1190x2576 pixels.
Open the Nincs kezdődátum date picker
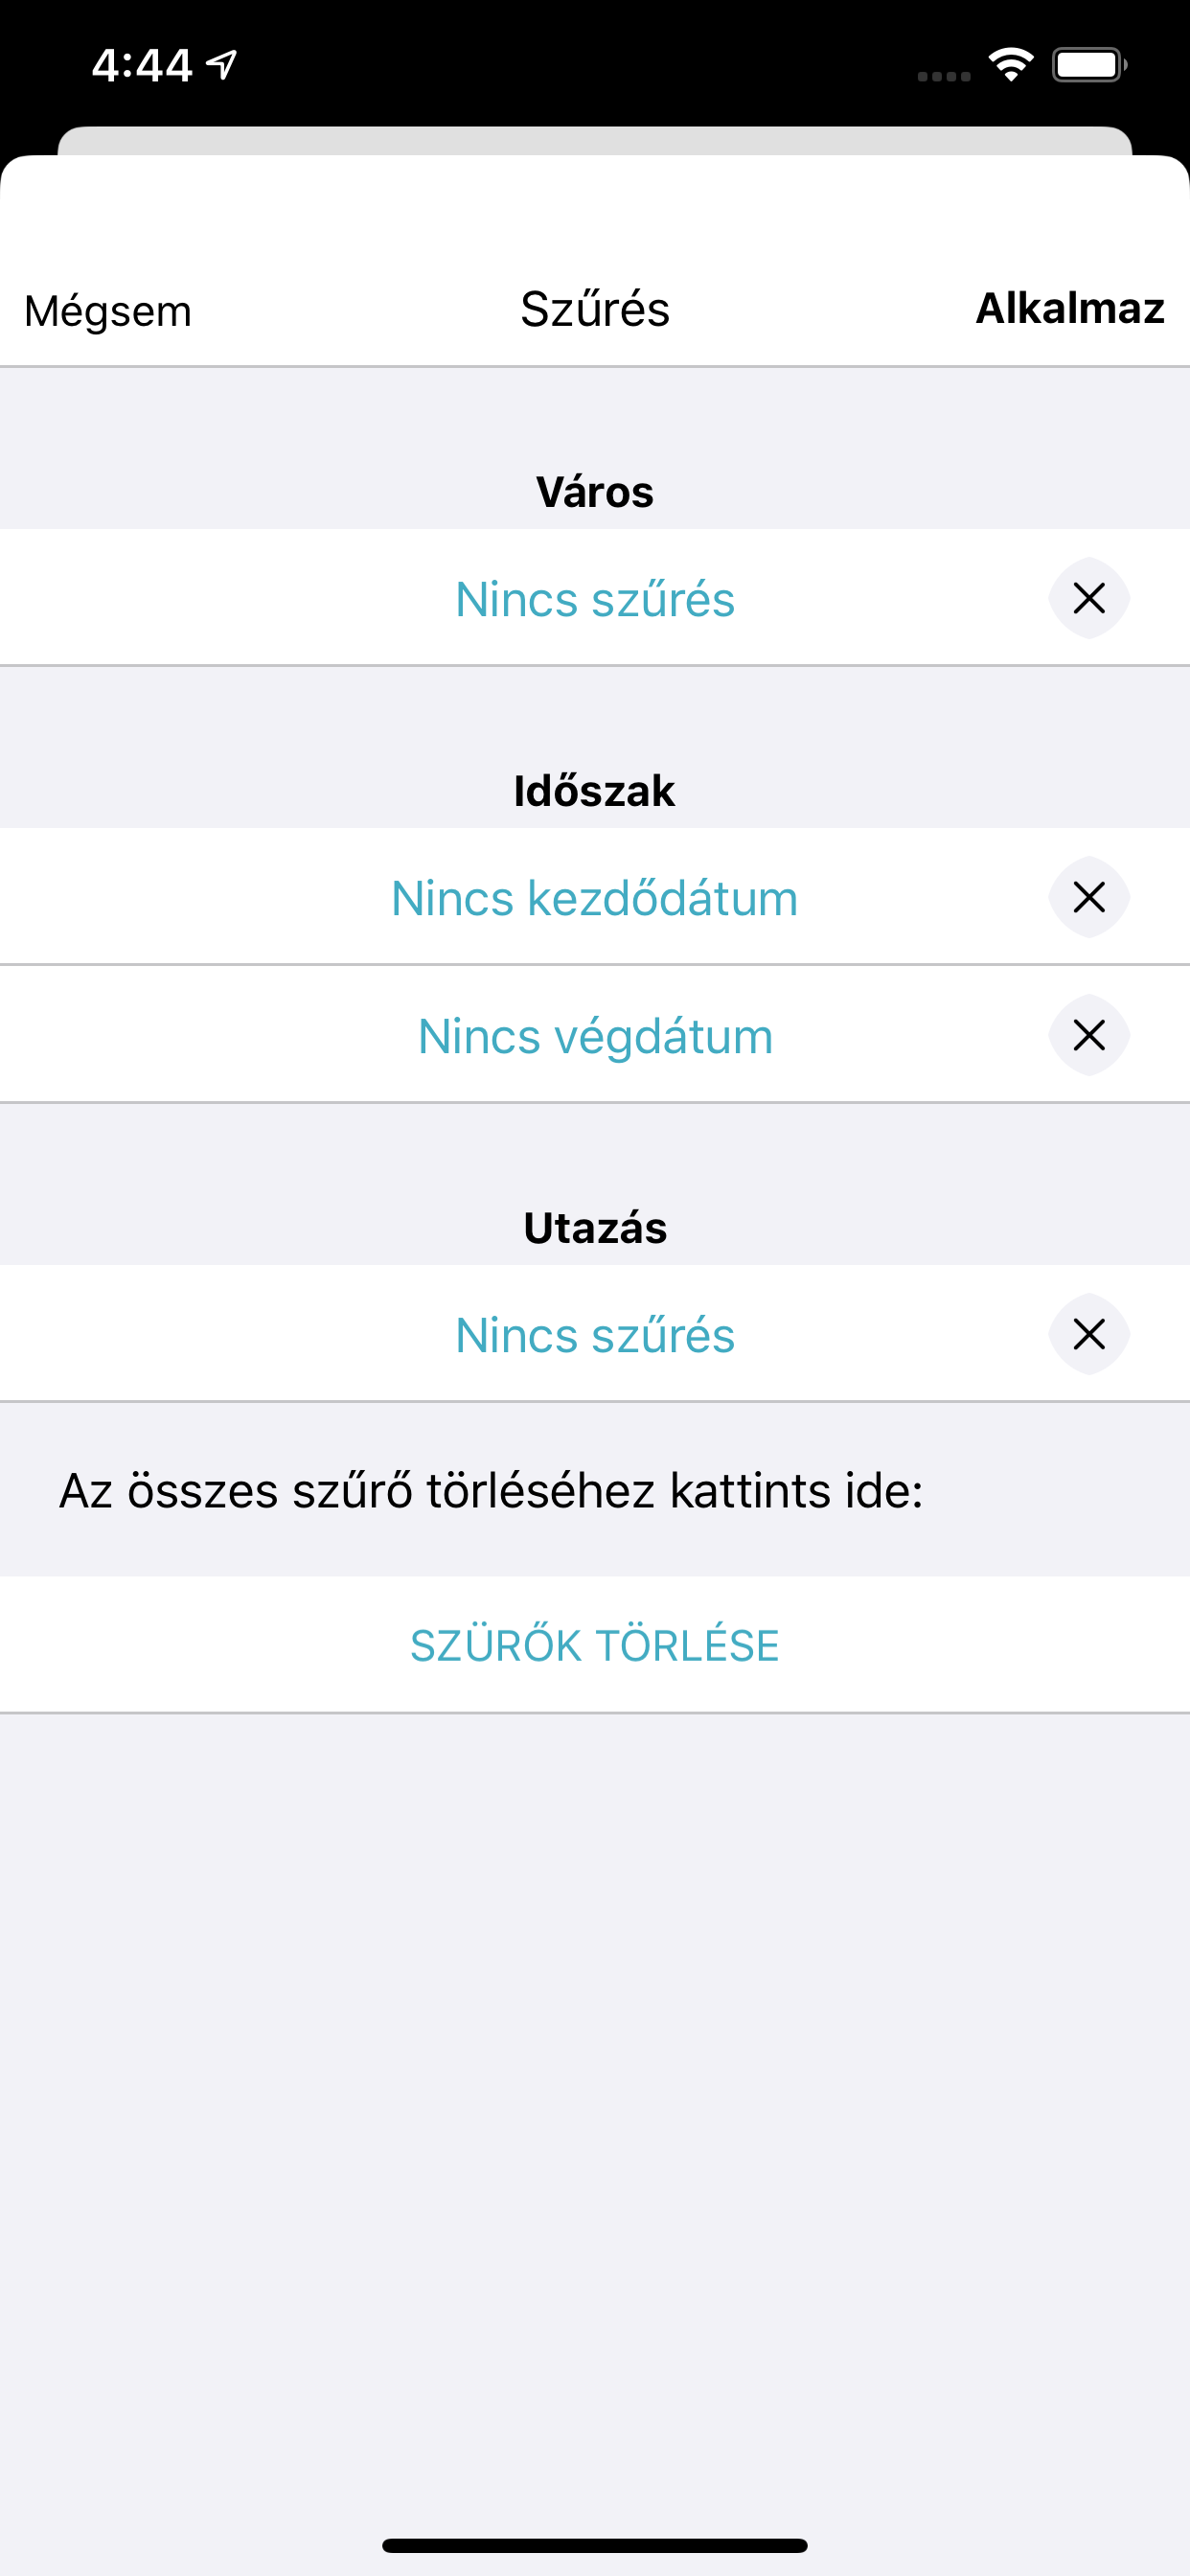click(x=594, y=898)
